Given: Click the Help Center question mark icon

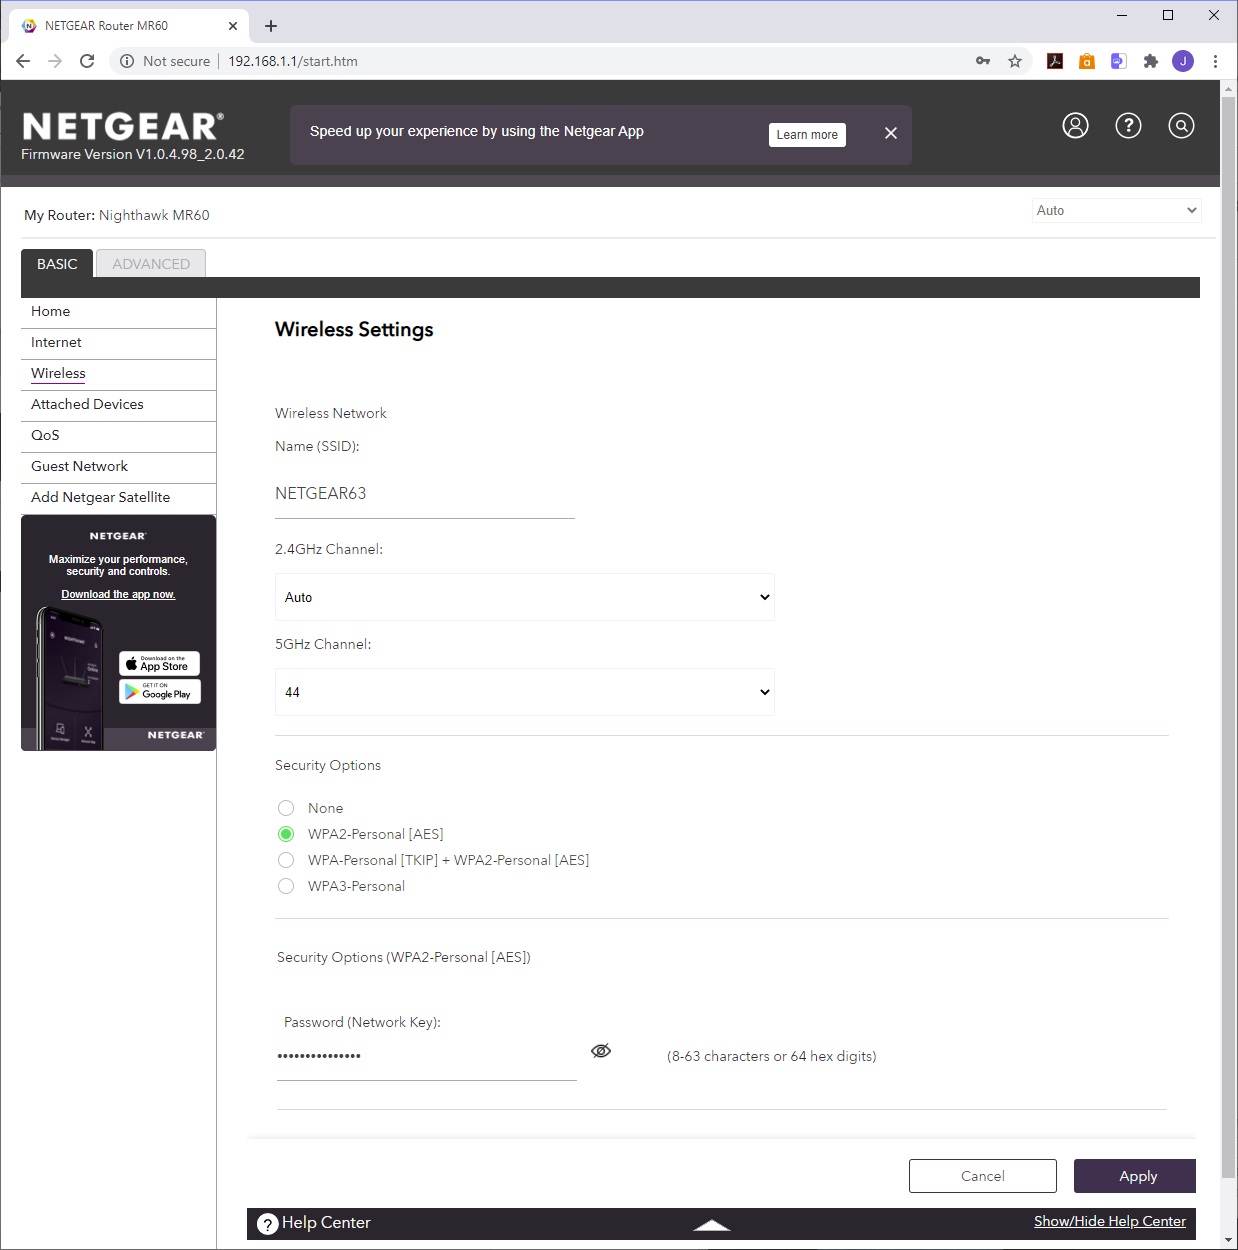Looking at the screenshot, I should click(x=267, y=1223).
